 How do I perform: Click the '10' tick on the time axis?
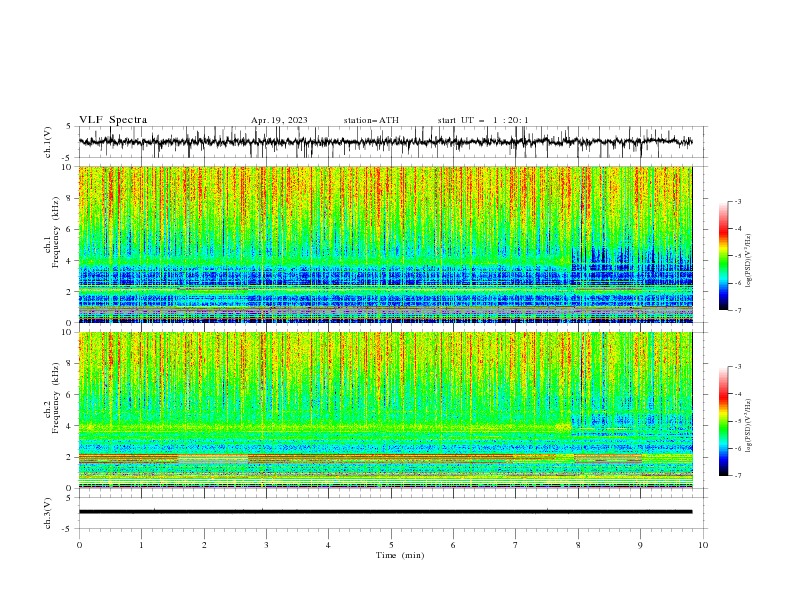pyautogui.click(x=703, y=545)
